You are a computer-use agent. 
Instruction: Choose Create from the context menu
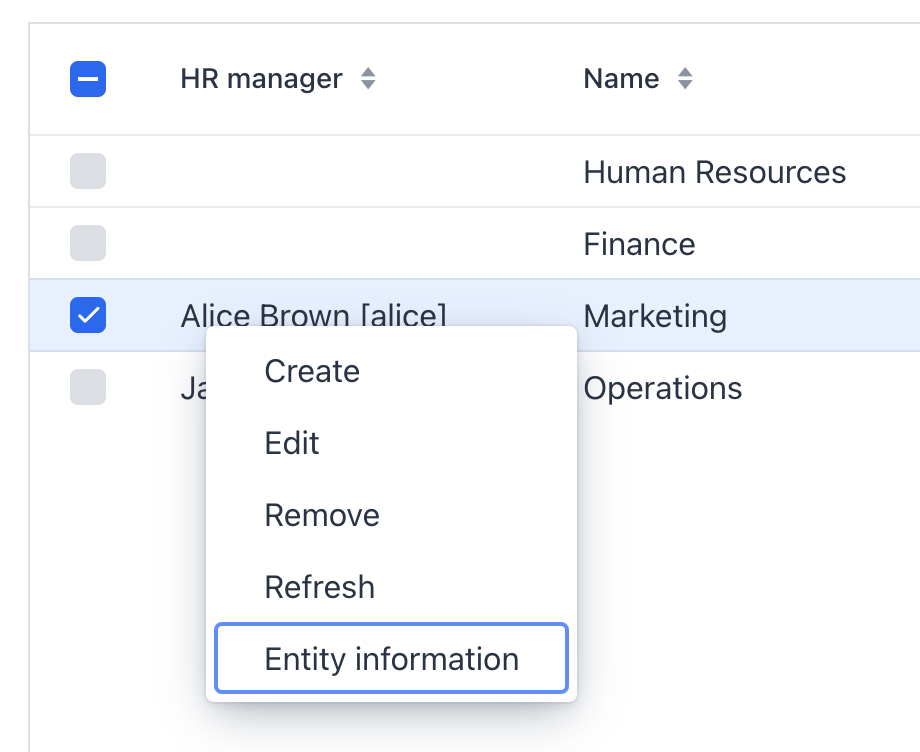(x=312, y=371)
